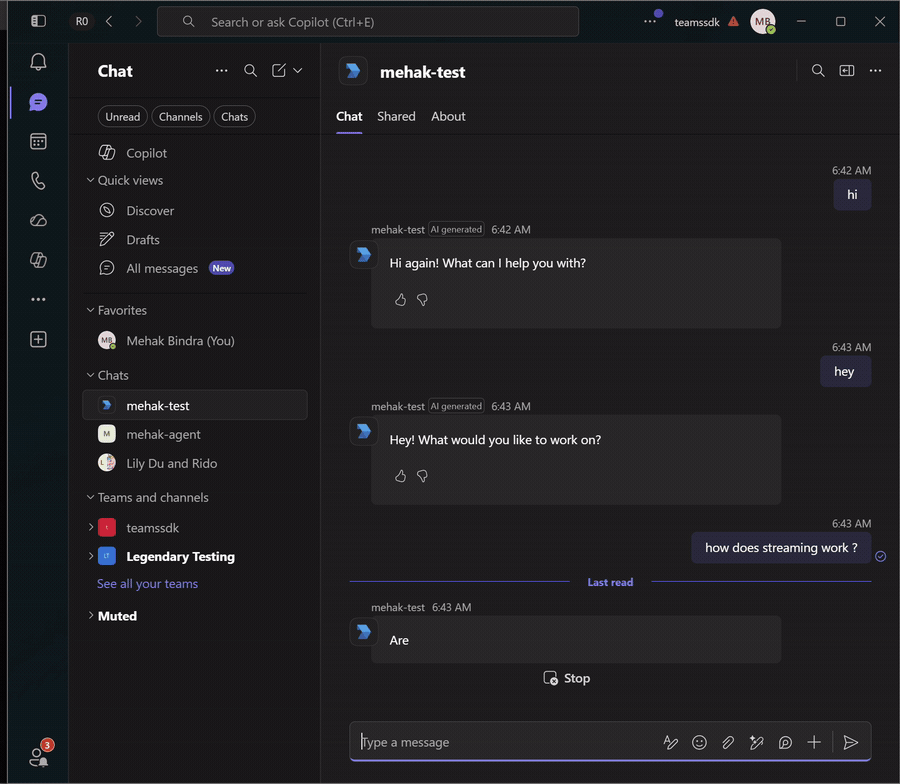This screenshot has height=784, width=900.
Task: Open the Chat icon in left rail
Action: pos(38,102)
